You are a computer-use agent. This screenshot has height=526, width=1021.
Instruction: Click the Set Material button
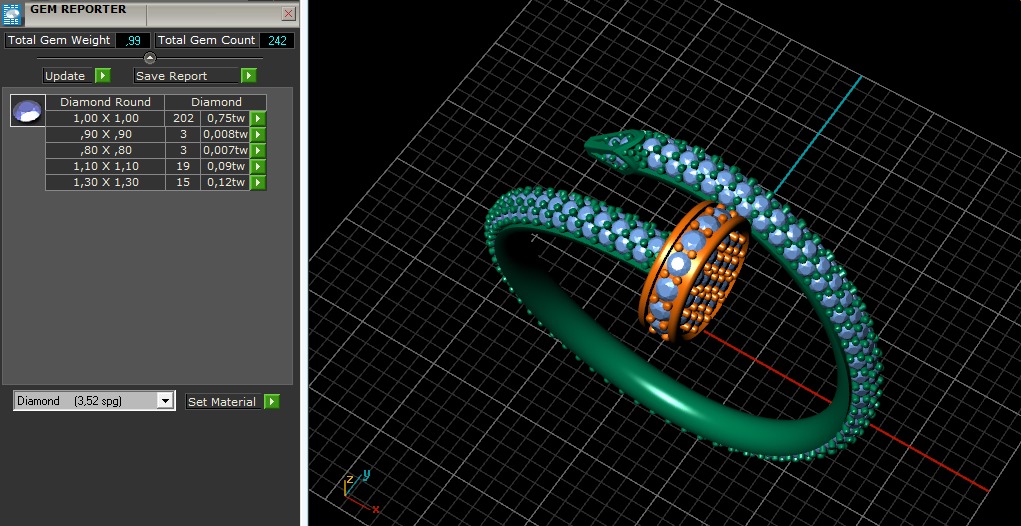225,402
